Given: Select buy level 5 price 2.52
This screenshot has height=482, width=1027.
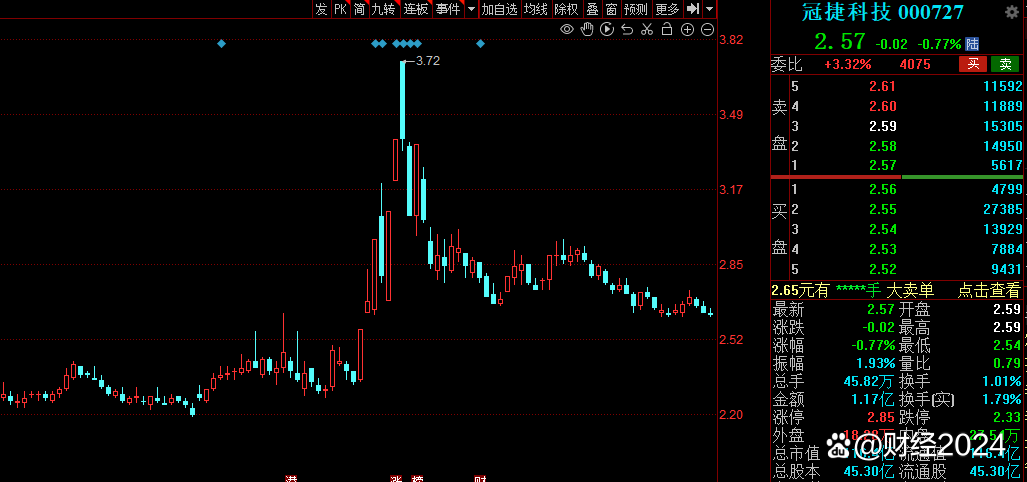Looking at the screenshot, I should (882, 269).
